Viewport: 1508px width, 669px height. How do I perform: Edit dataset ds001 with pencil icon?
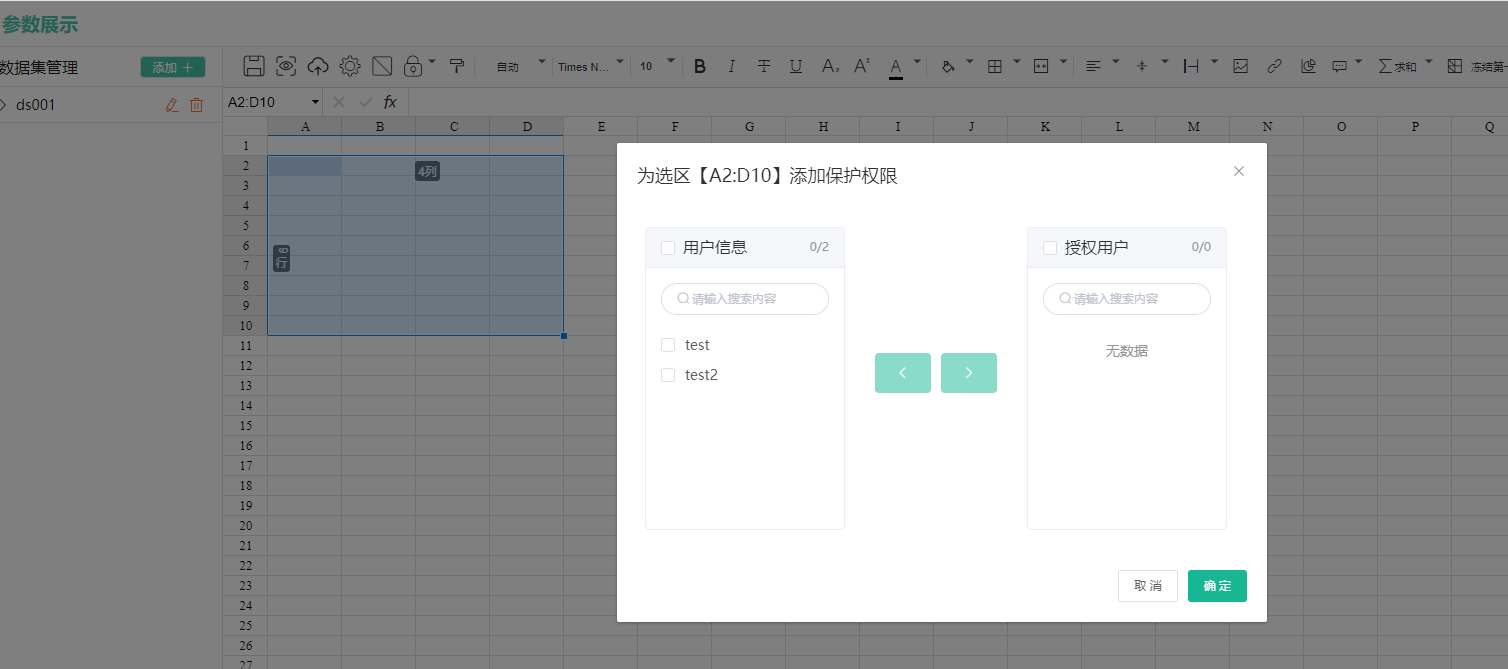pos(172,104)
